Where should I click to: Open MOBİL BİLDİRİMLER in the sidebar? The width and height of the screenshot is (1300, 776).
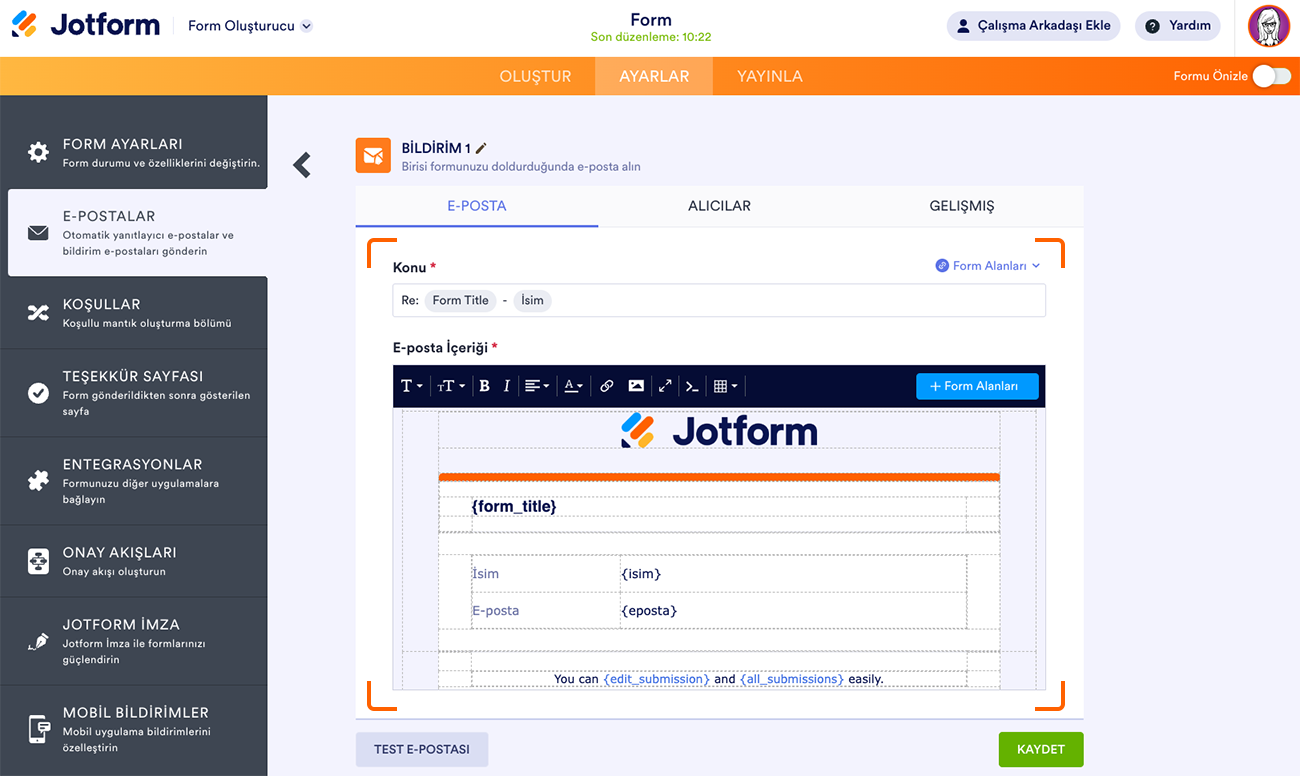pyautogui.click(x=134, y=729)
